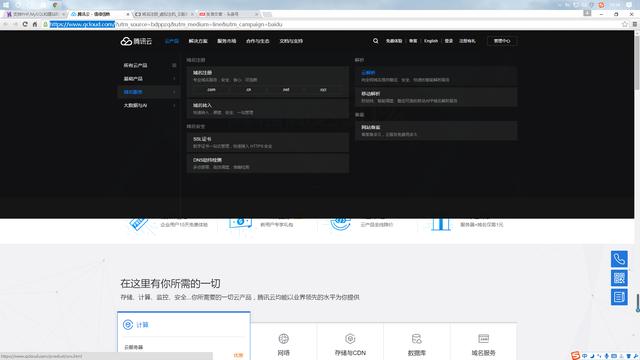Click the Tencent Cloud logo

(136, 41)
